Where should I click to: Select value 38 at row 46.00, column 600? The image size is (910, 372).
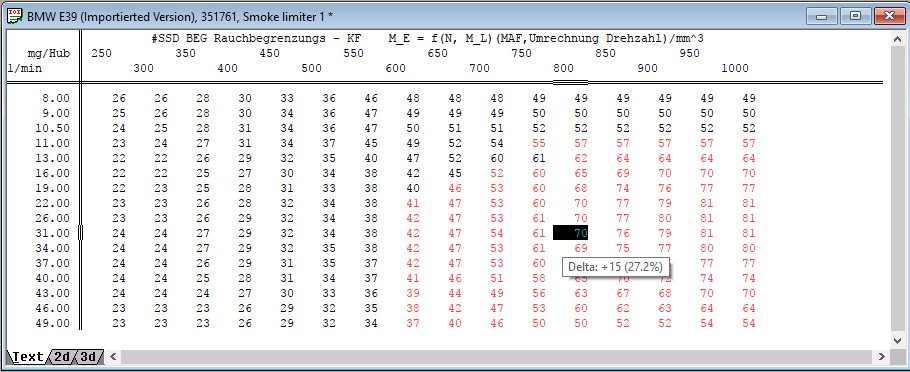[x=413, y=308]
